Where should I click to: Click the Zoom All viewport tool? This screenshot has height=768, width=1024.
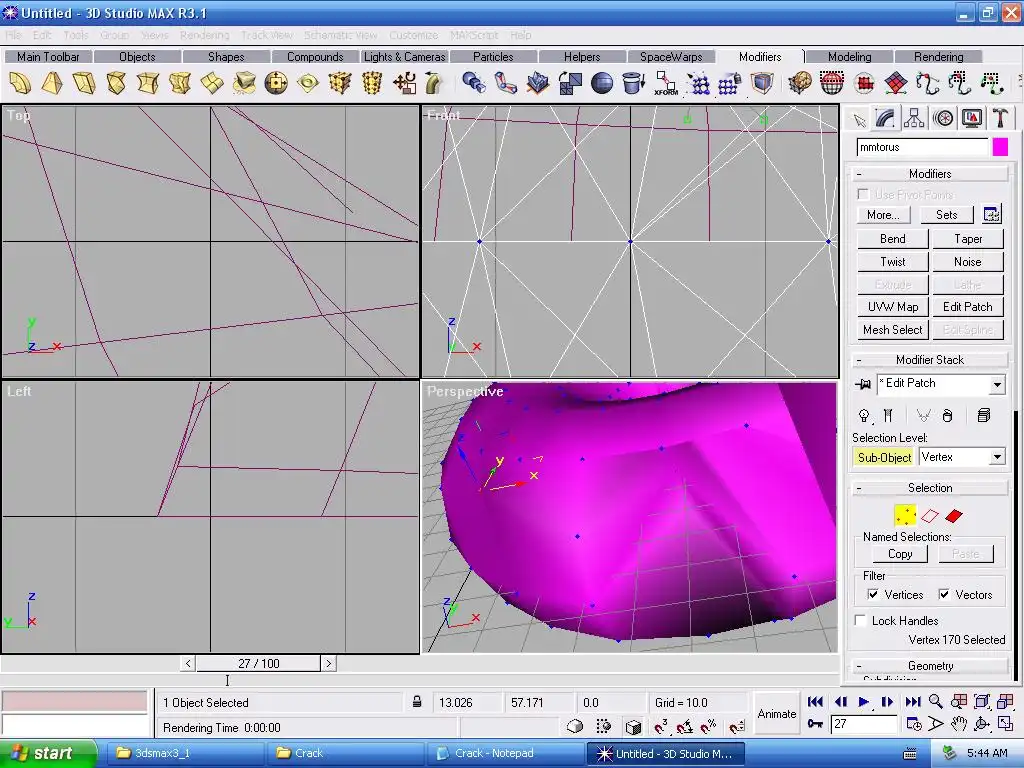pos(959,702)
